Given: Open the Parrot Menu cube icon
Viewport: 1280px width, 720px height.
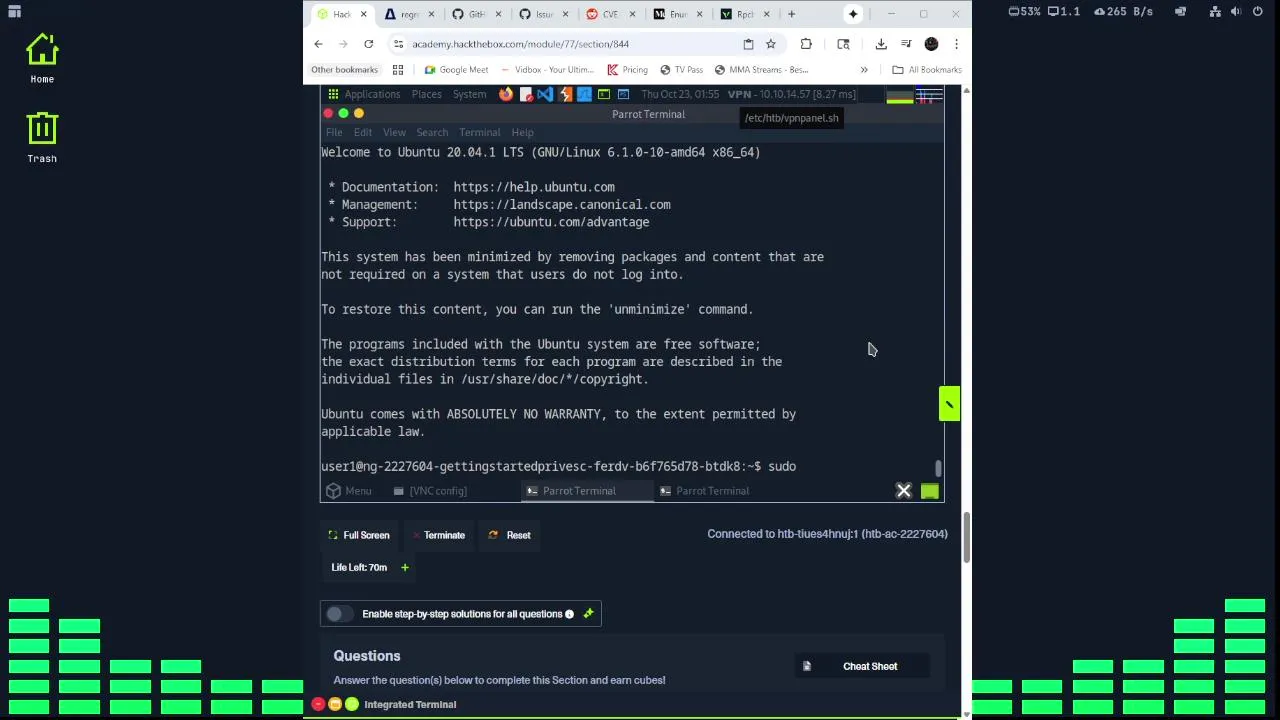Looking at the screenshot, I should coord(333,491).
